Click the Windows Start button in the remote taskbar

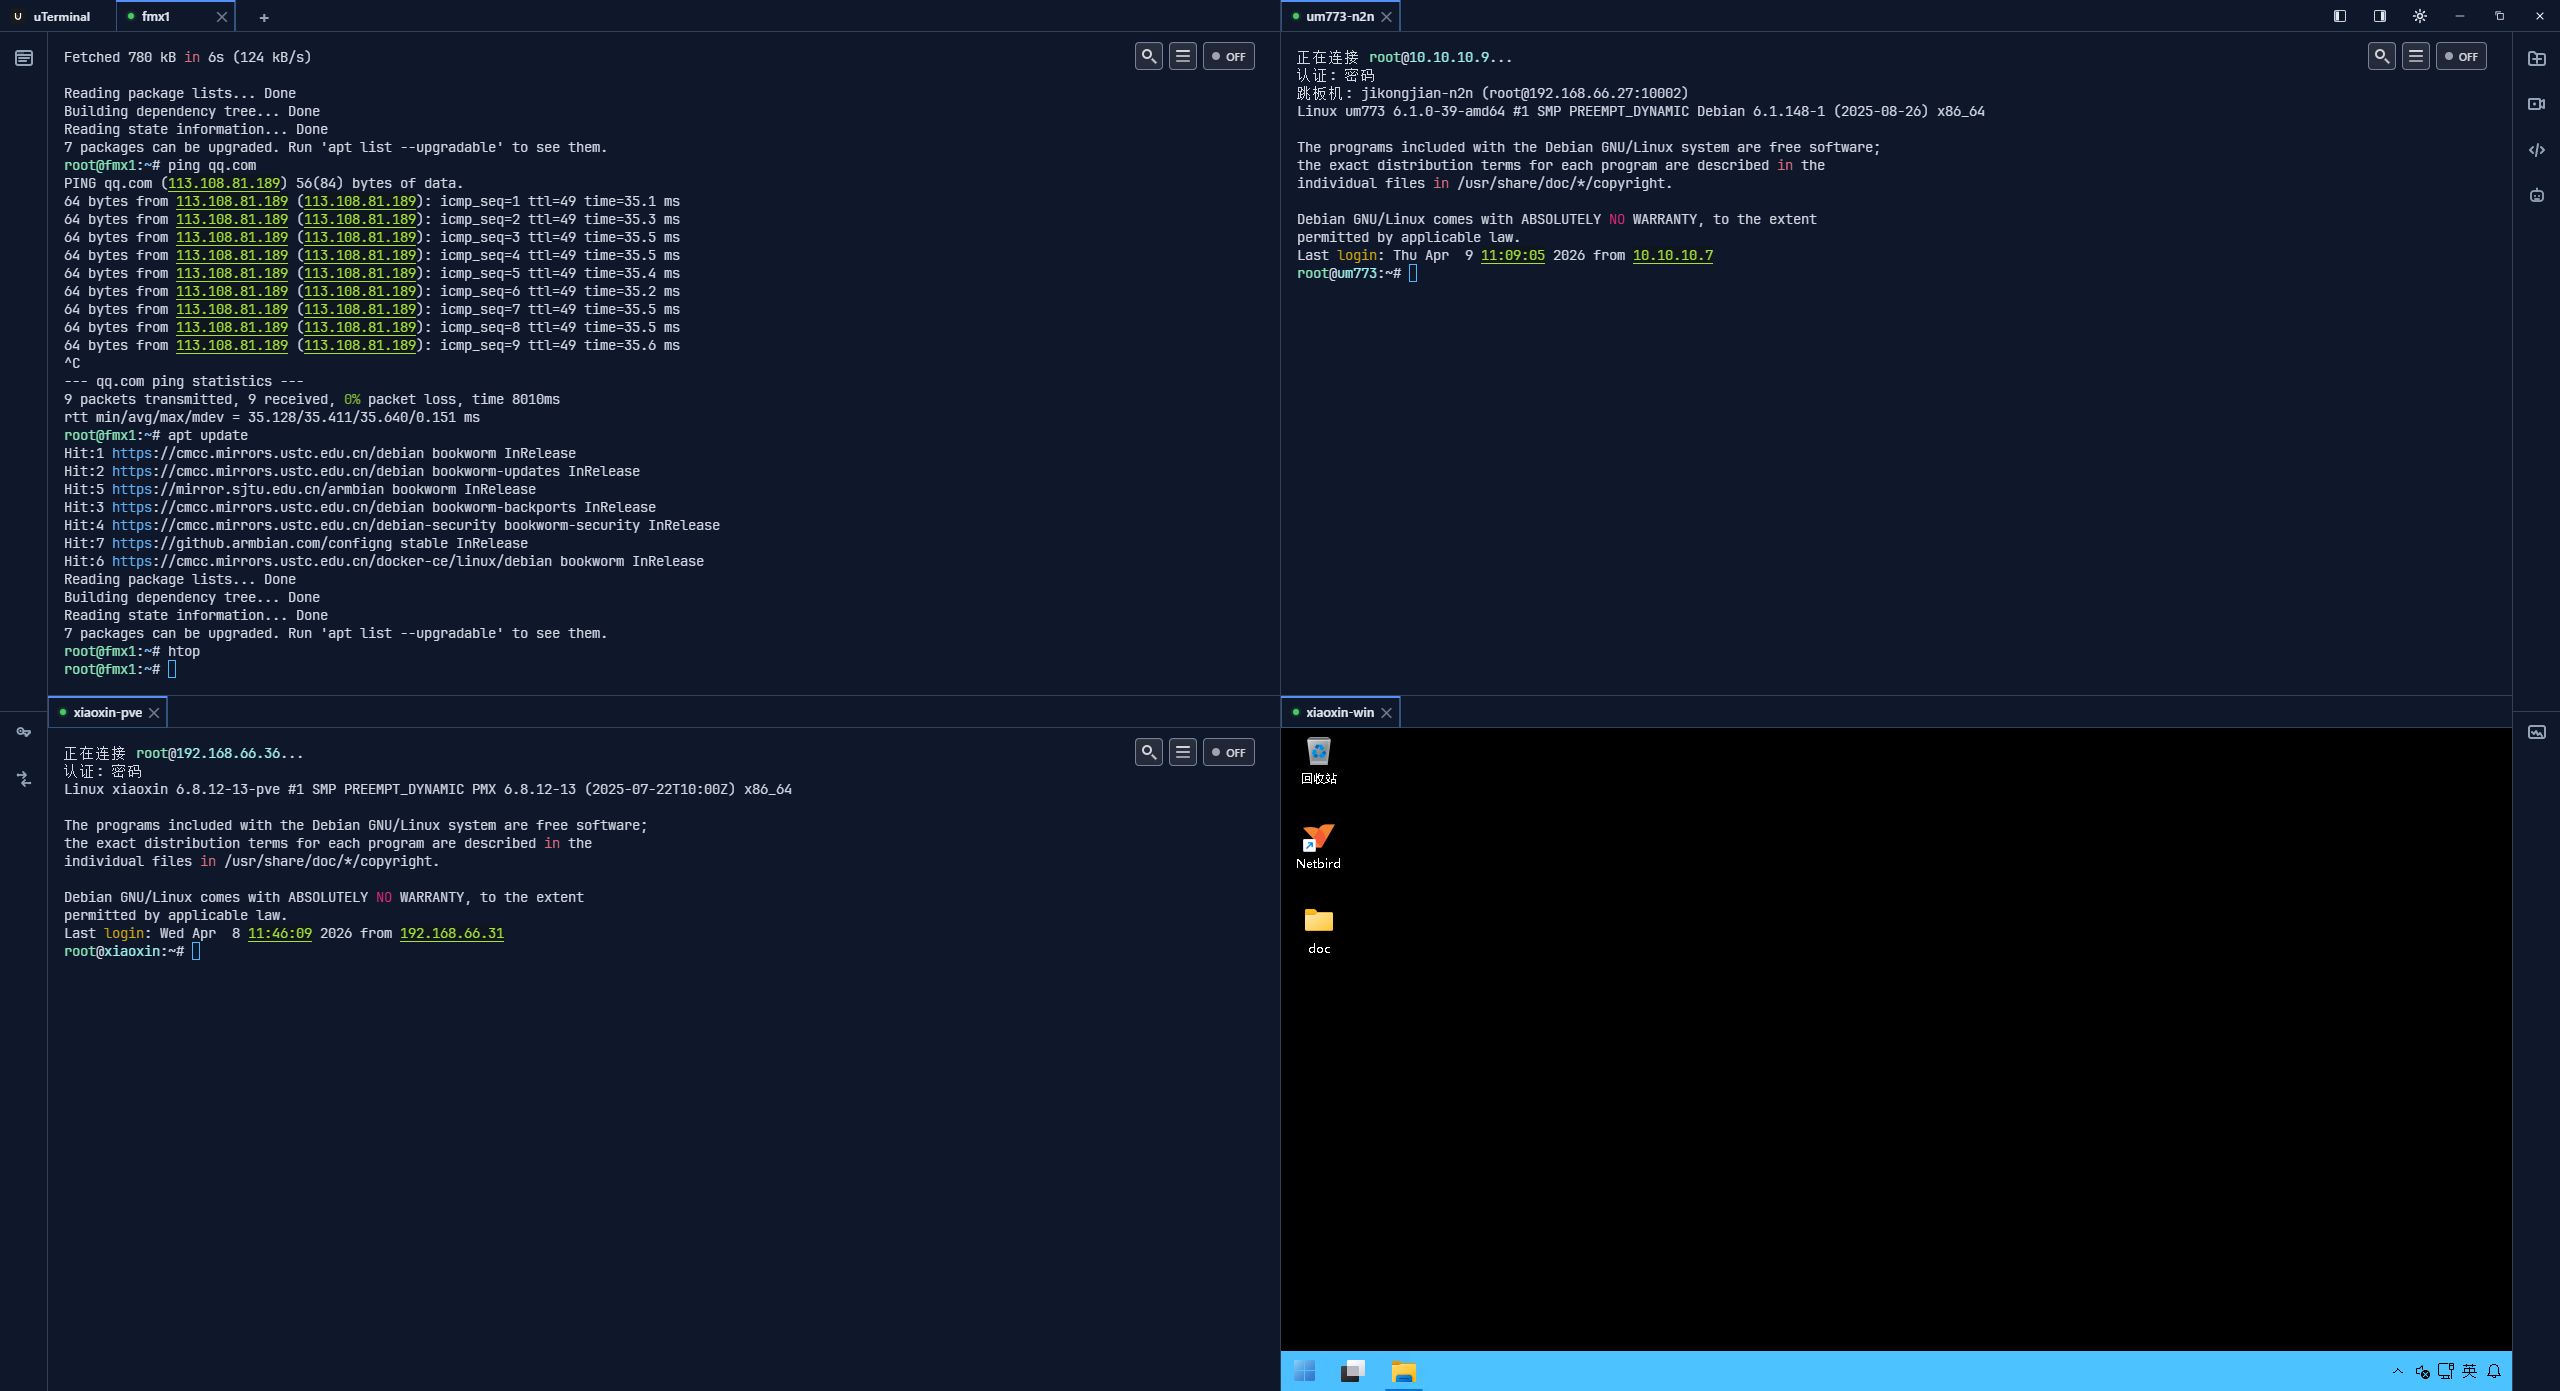coord(1304,1371)
